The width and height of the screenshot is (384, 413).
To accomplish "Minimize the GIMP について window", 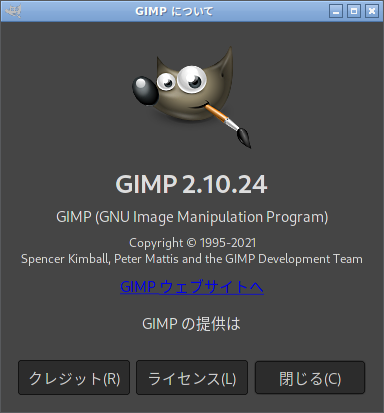I will point(336,11).
